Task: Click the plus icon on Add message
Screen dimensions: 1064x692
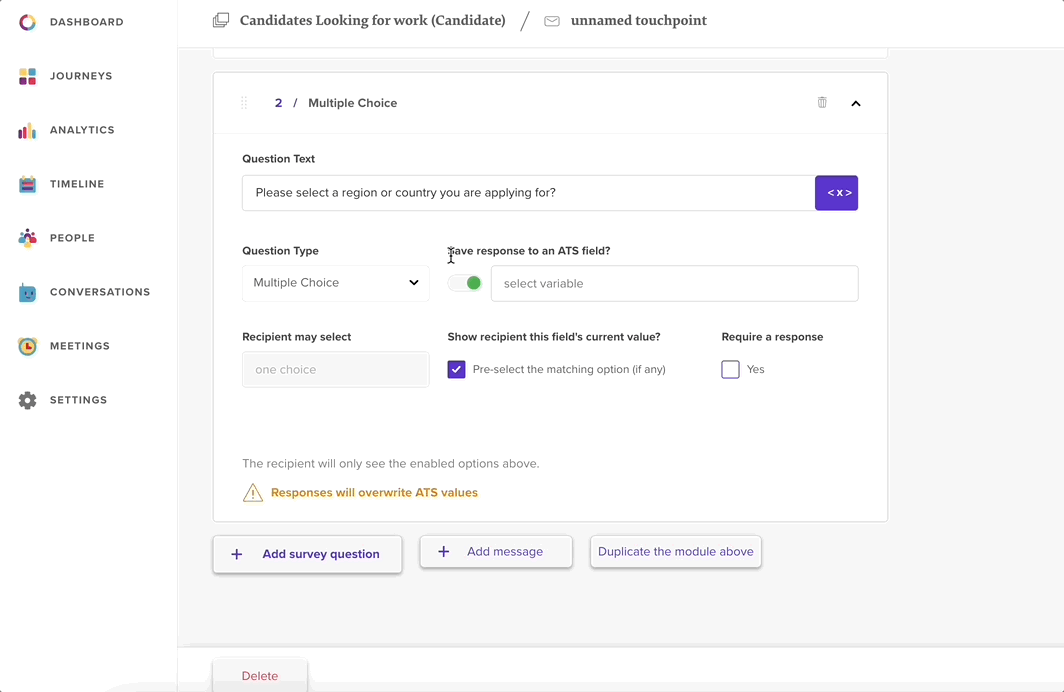Action: pos(443,552)
